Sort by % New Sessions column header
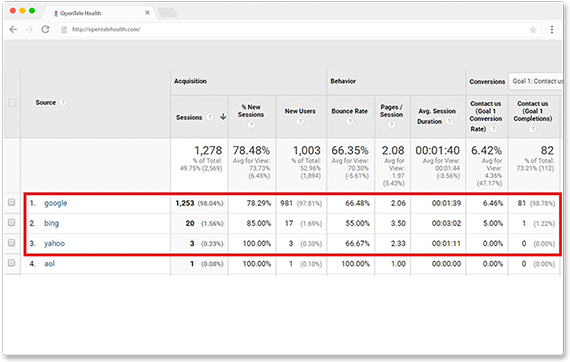The image size is (570, 362). [x=251, y=111]
